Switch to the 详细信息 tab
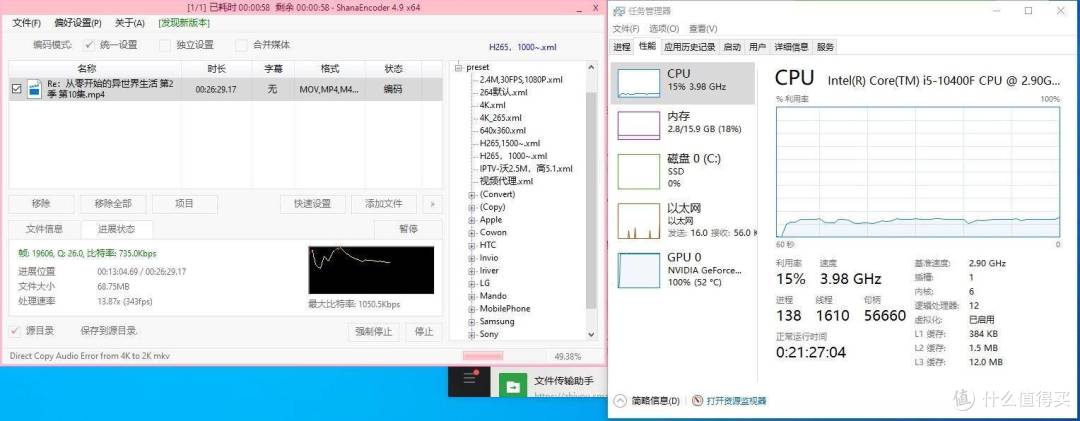Viewport: 1080px width, 421px height. 791,47
